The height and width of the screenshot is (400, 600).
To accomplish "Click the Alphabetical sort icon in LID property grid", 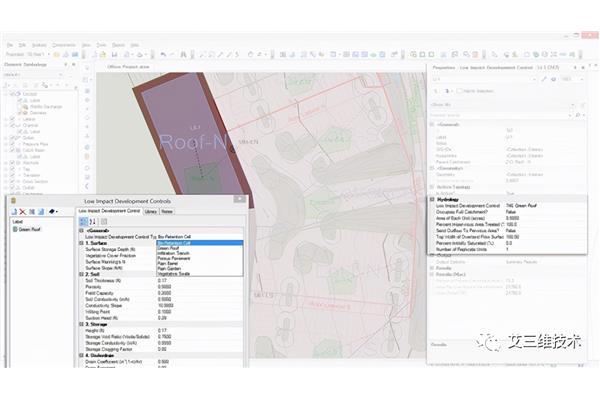I will (93, 222).
